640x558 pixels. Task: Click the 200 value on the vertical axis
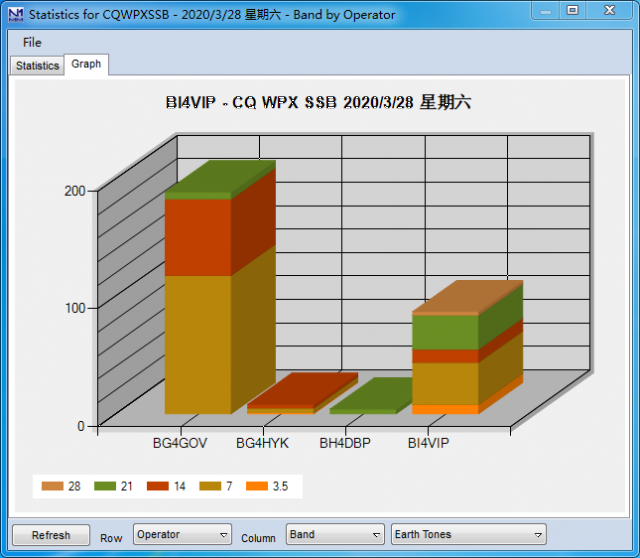tap(75, 191)
